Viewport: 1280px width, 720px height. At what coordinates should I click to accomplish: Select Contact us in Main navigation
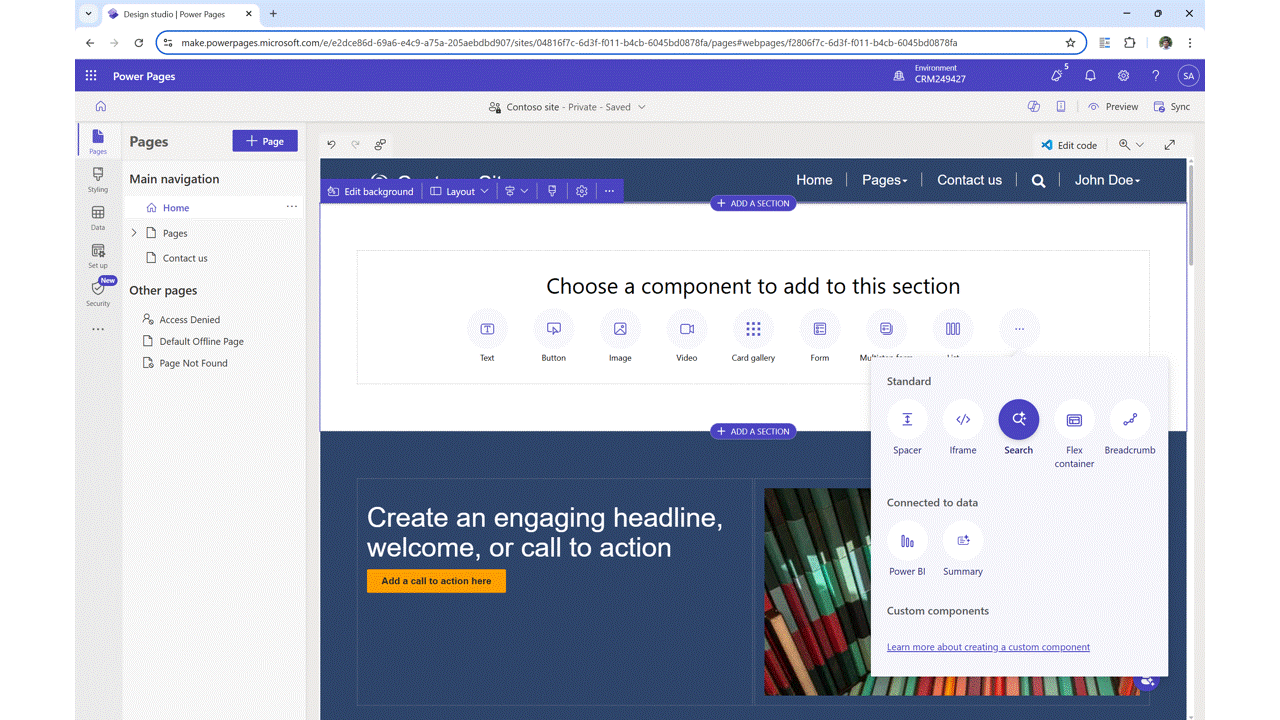pyautogui.click(x=185, y=258)
